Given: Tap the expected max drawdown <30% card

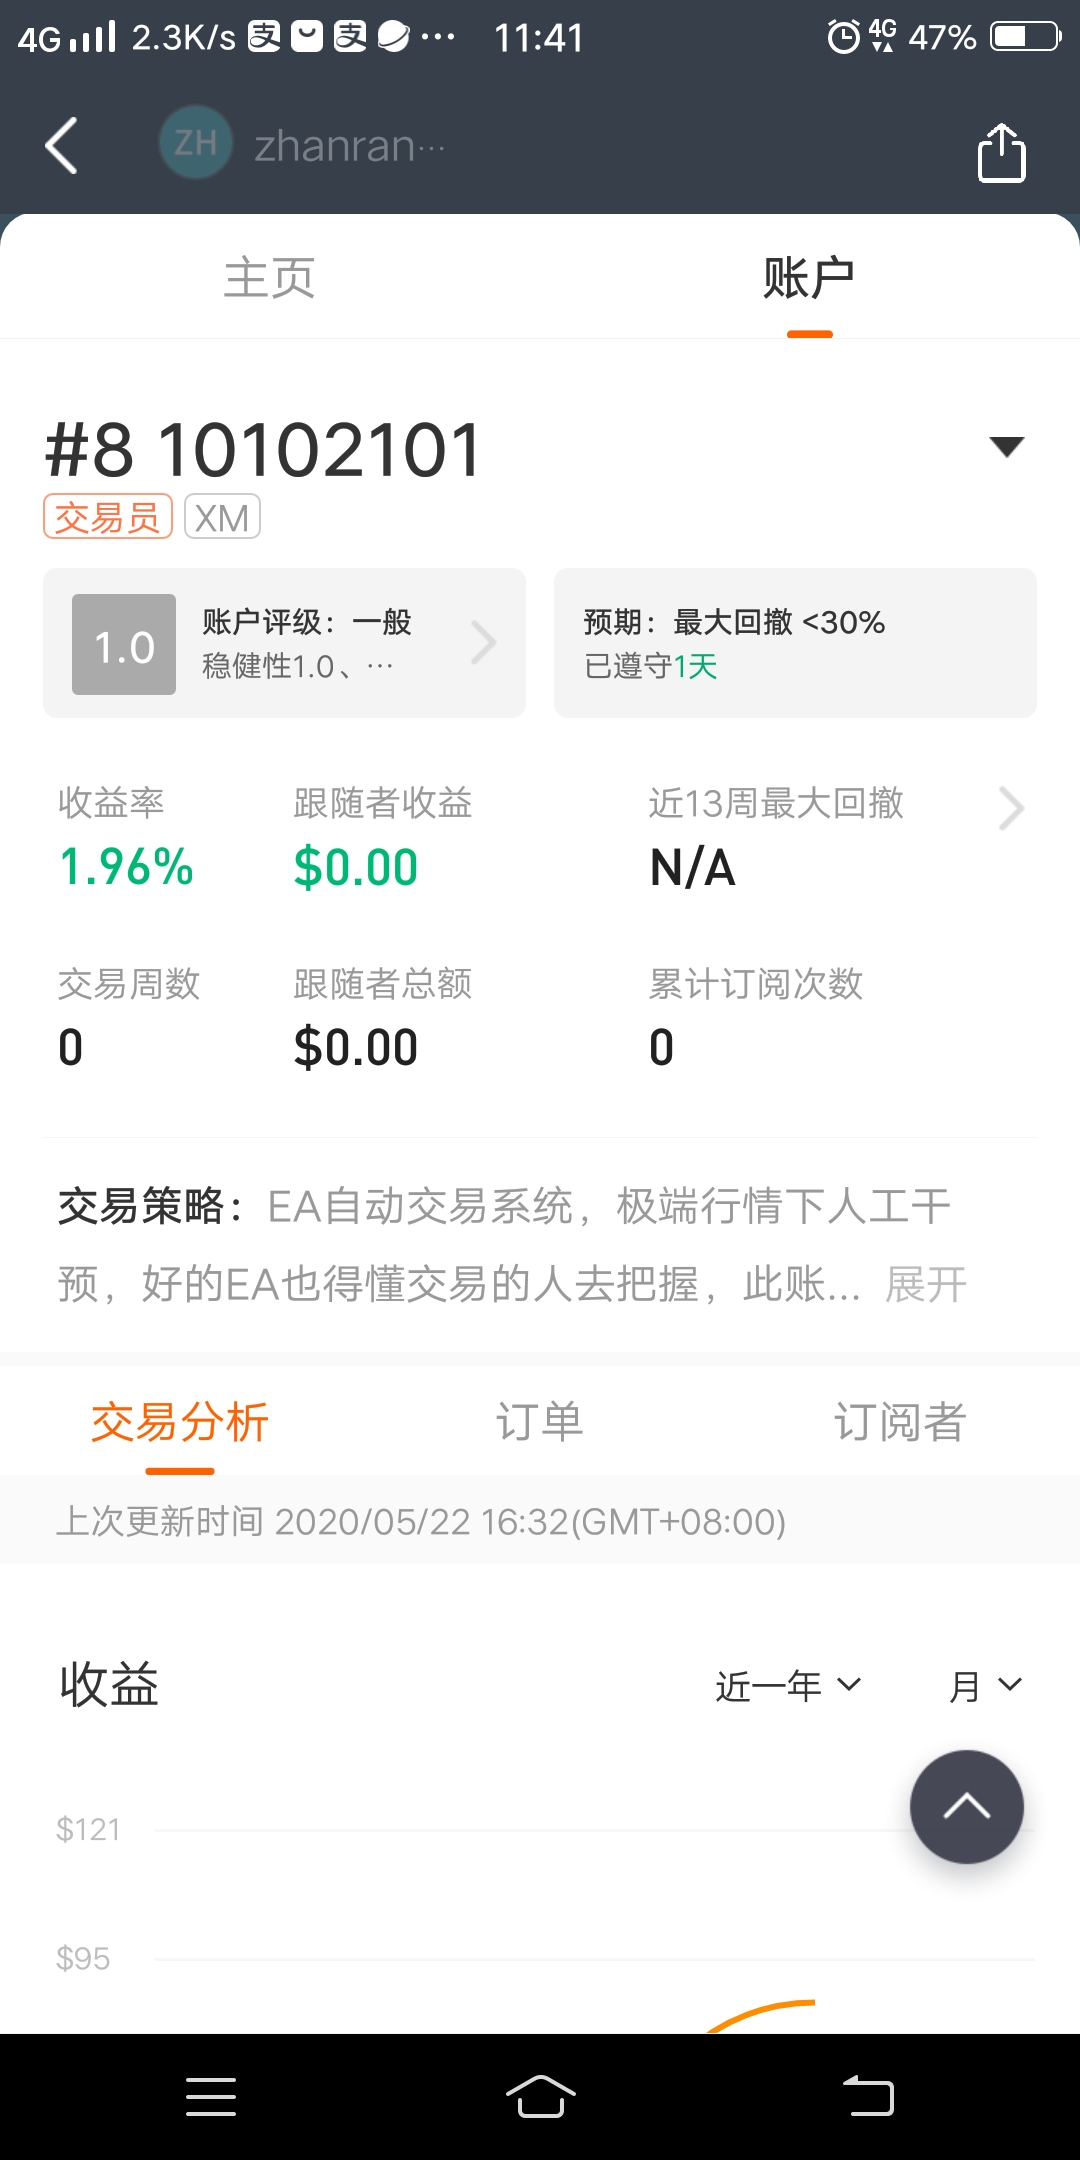Looking at the screenshot, I should [x=795, y=643].
